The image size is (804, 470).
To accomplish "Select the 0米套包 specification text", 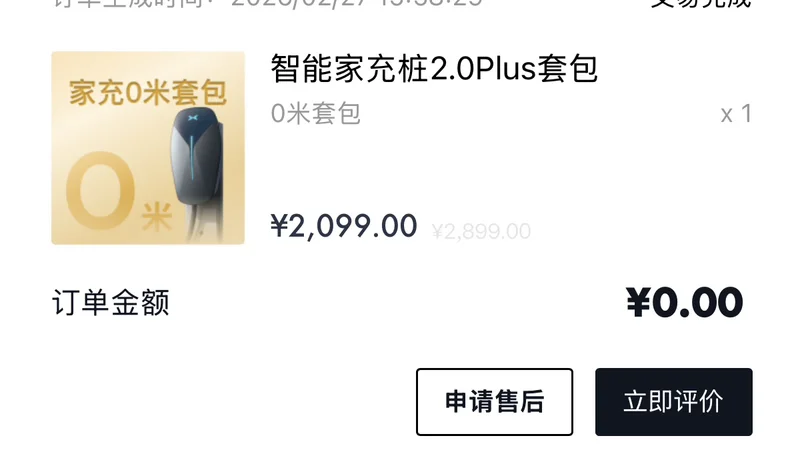I will [316, 113].
